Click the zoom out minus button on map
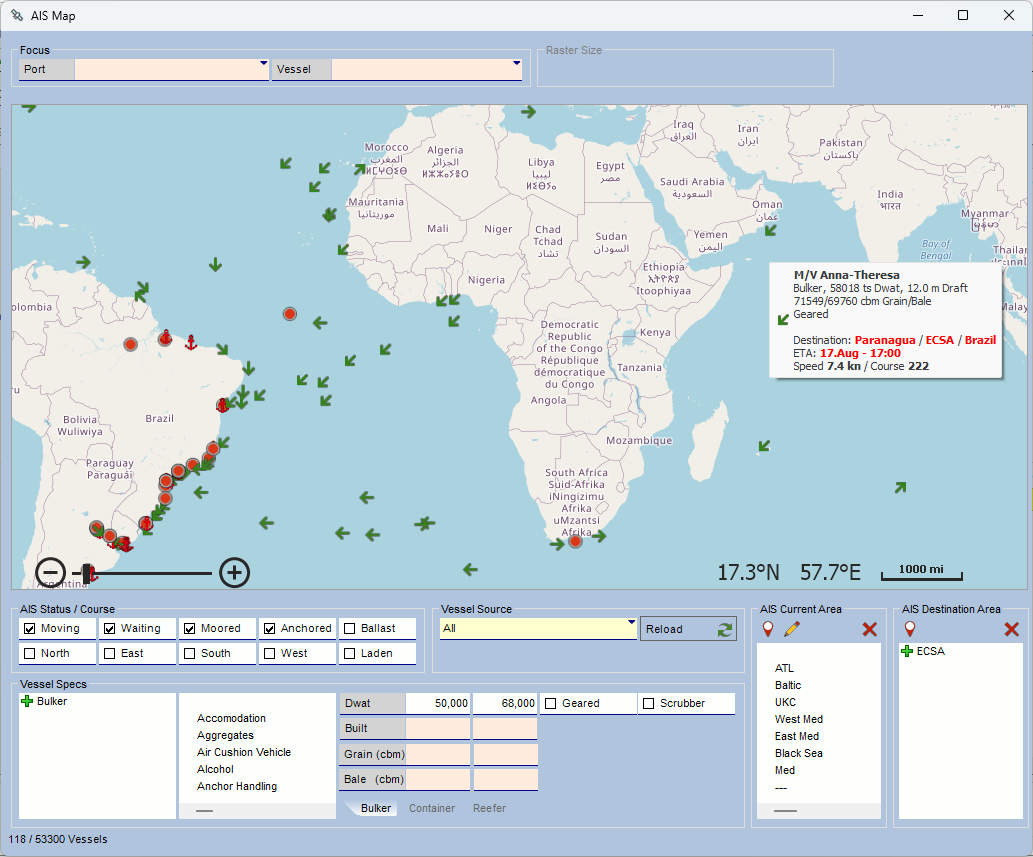The height and width of the screenshot is (857, 1033). (51, 572)
